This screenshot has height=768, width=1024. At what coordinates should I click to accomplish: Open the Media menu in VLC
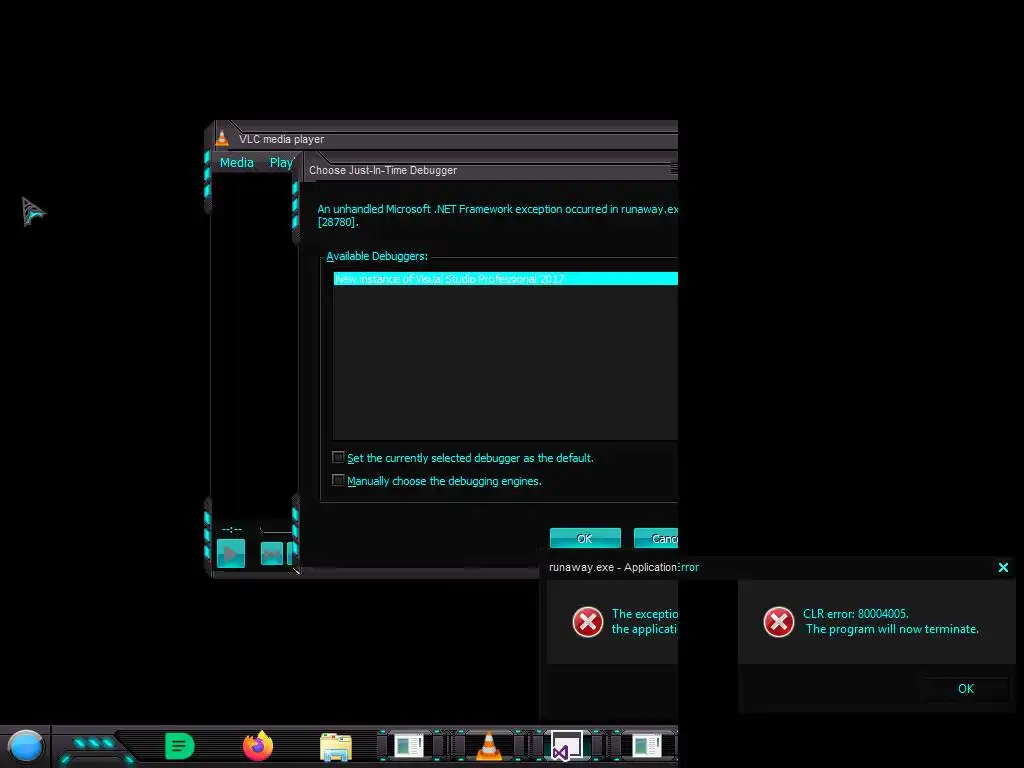point(236,163)
